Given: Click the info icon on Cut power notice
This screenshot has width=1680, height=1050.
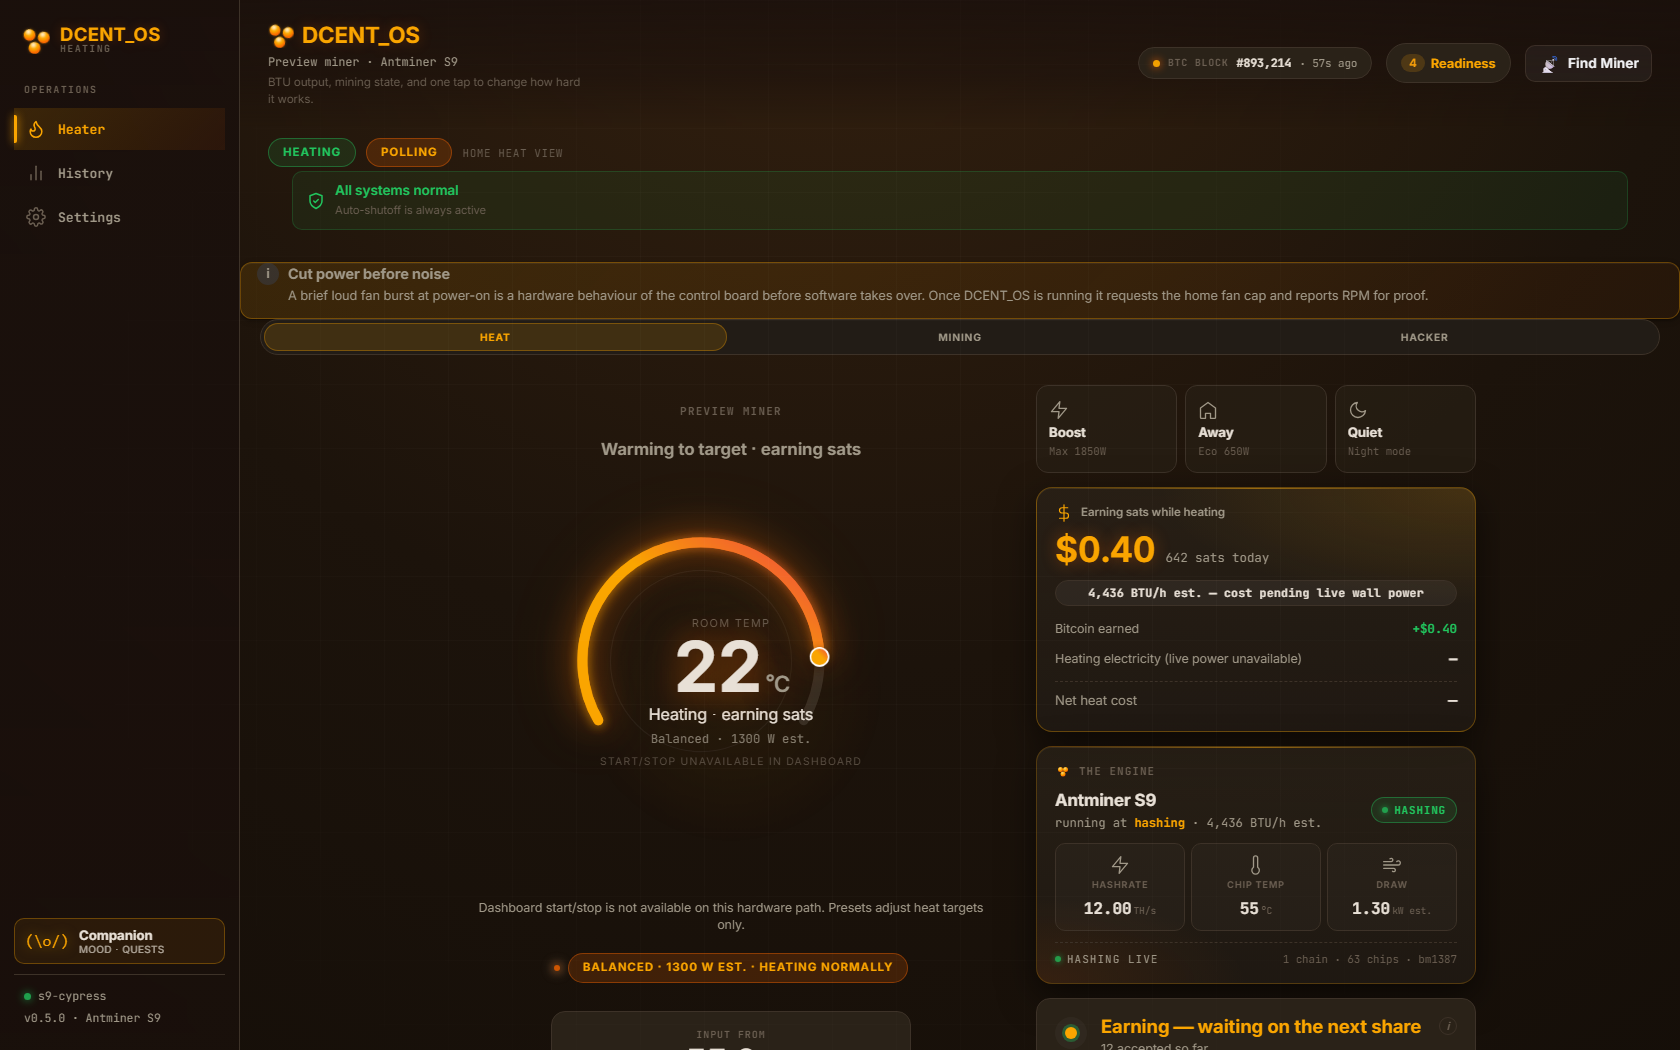Looking at the screenshot, I should (268, 274).
